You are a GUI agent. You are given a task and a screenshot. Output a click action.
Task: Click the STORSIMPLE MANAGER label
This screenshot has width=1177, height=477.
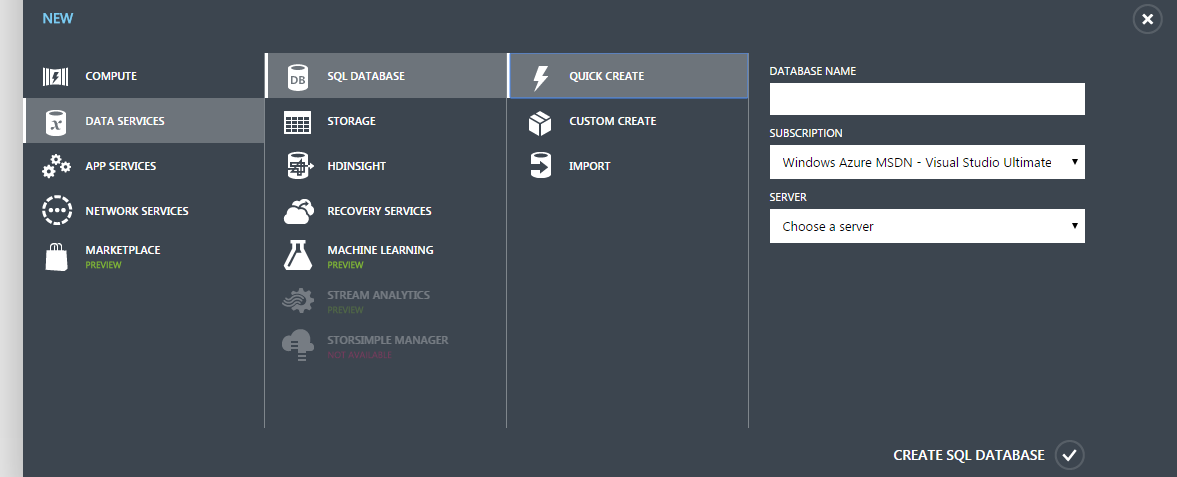point(387,340)
